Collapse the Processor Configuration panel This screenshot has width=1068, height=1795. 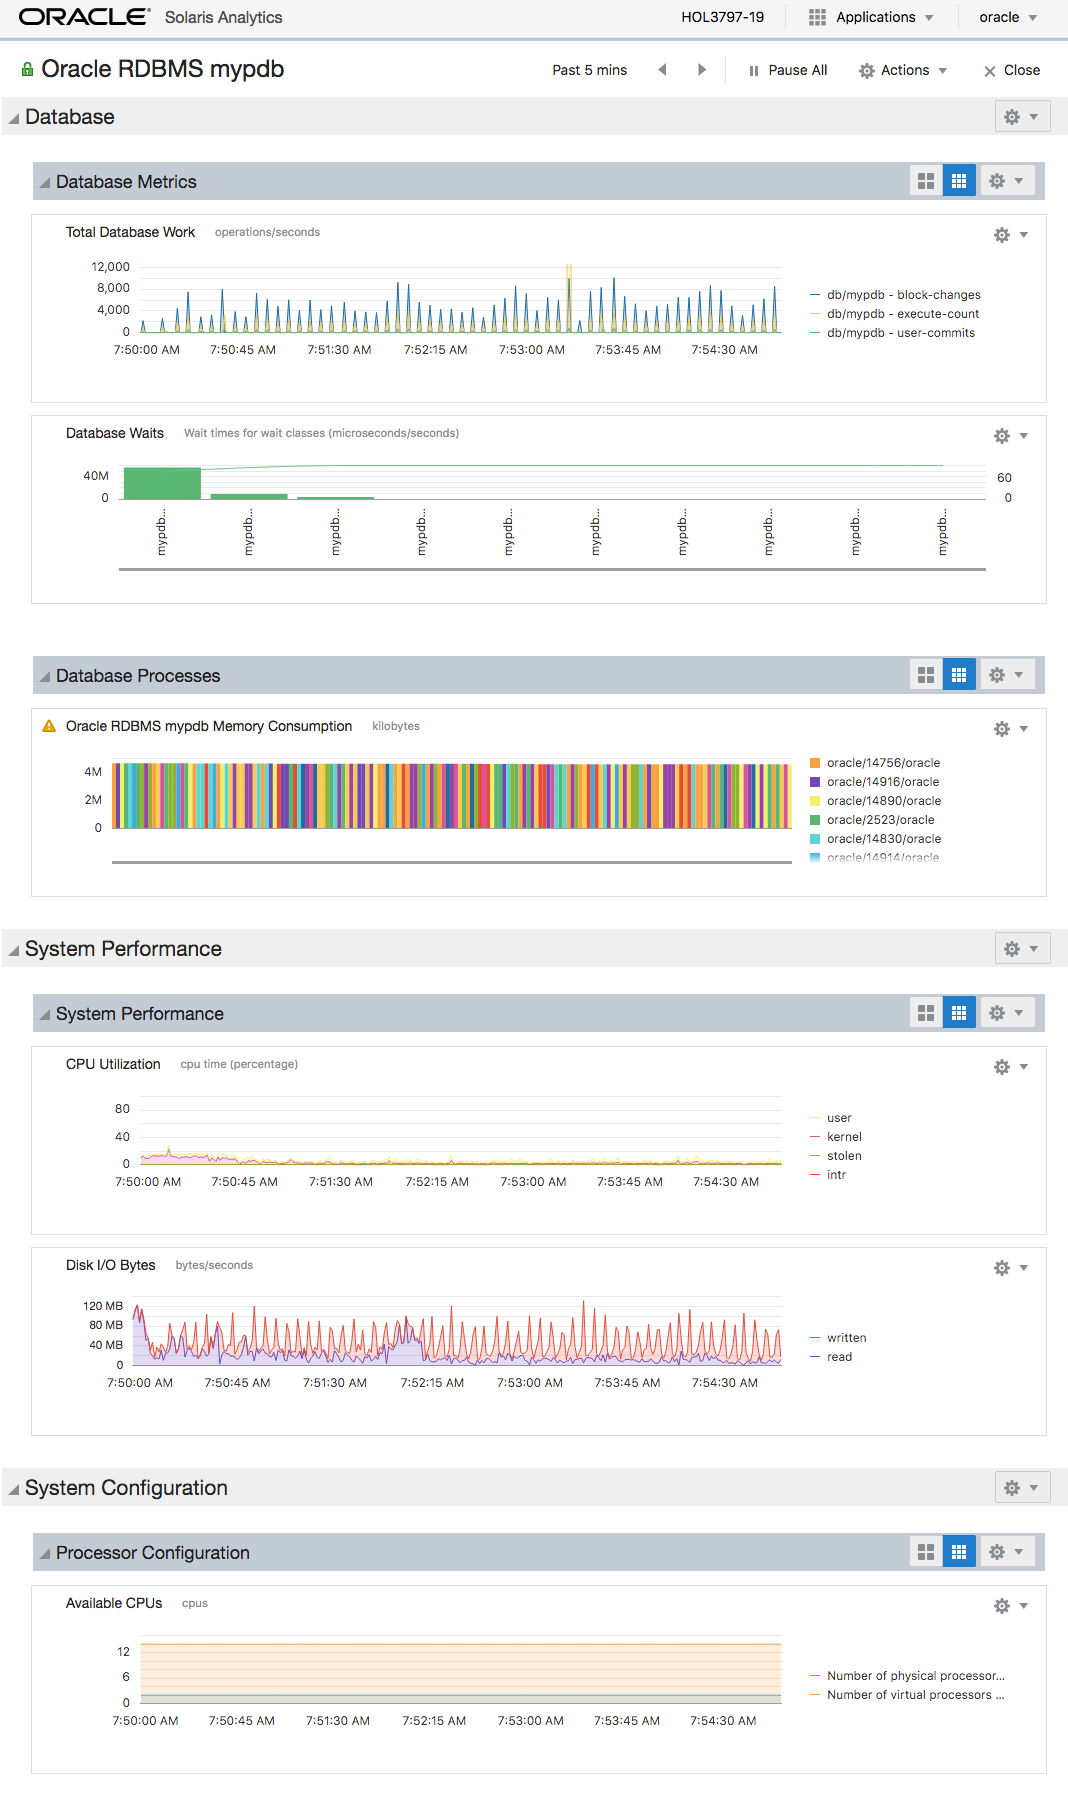pos(45,1553)
